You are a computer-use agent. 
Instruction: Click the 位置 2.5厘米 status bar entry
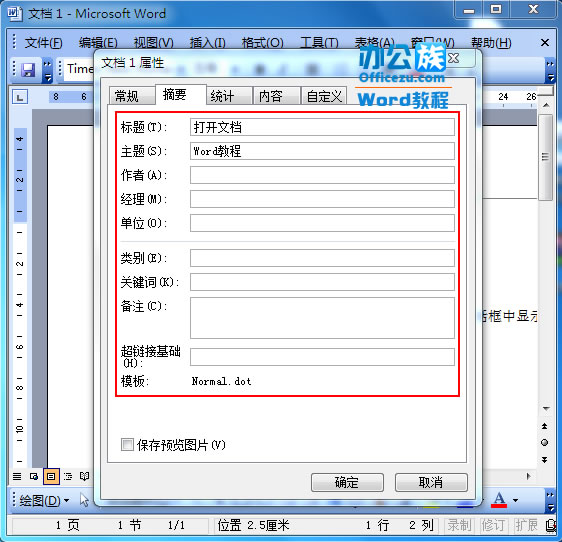(x=253, y=526)
